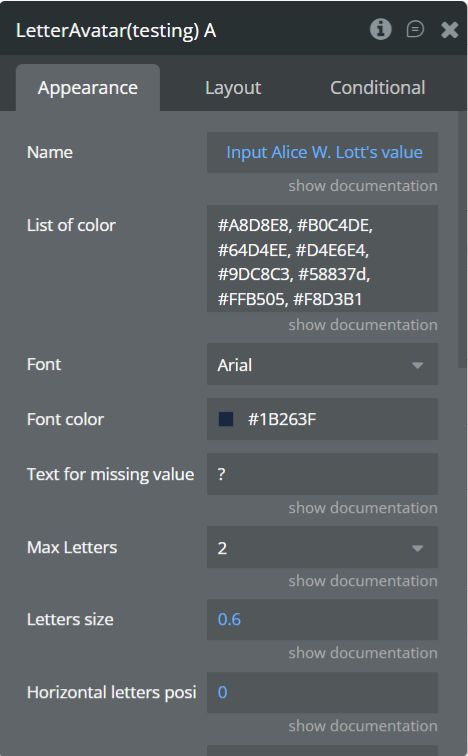Expand the Max Letters dropdown
Viewport: 468px width, 756px height.
click(322, 547)
